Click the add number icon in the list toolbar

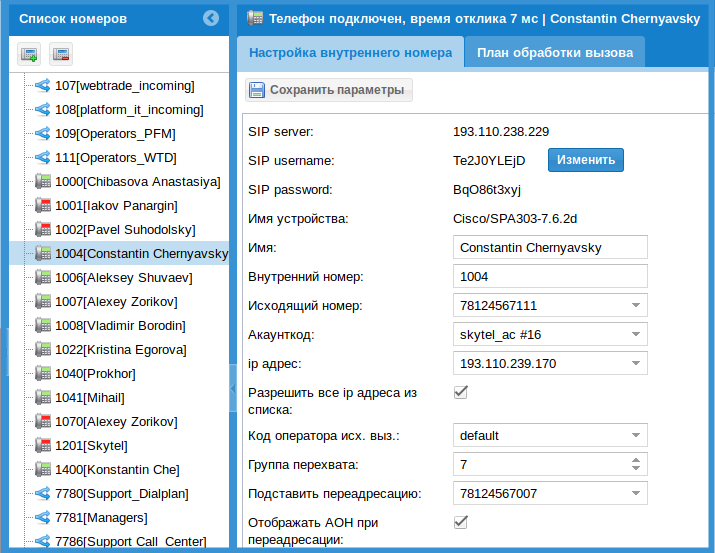pyautogui.click(x=28, y=54)
